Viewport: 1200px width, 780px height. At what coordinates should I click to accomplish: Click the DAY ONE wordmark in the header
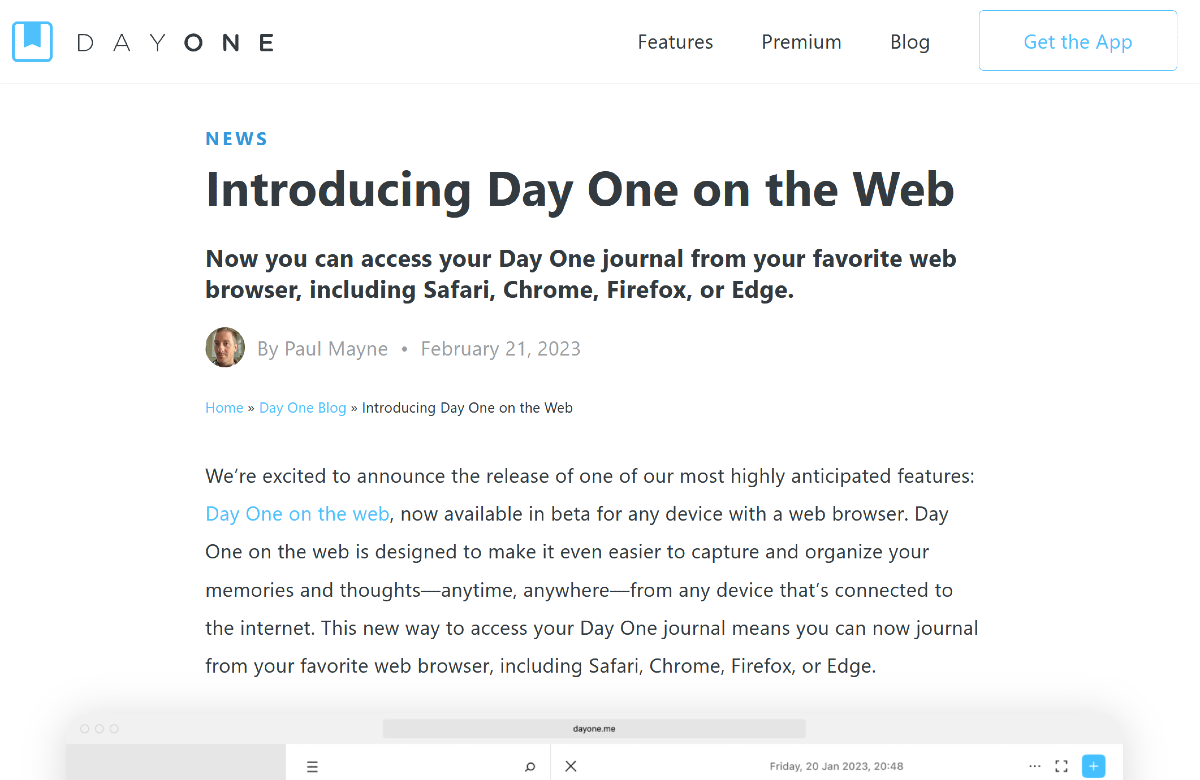(176, 42)
